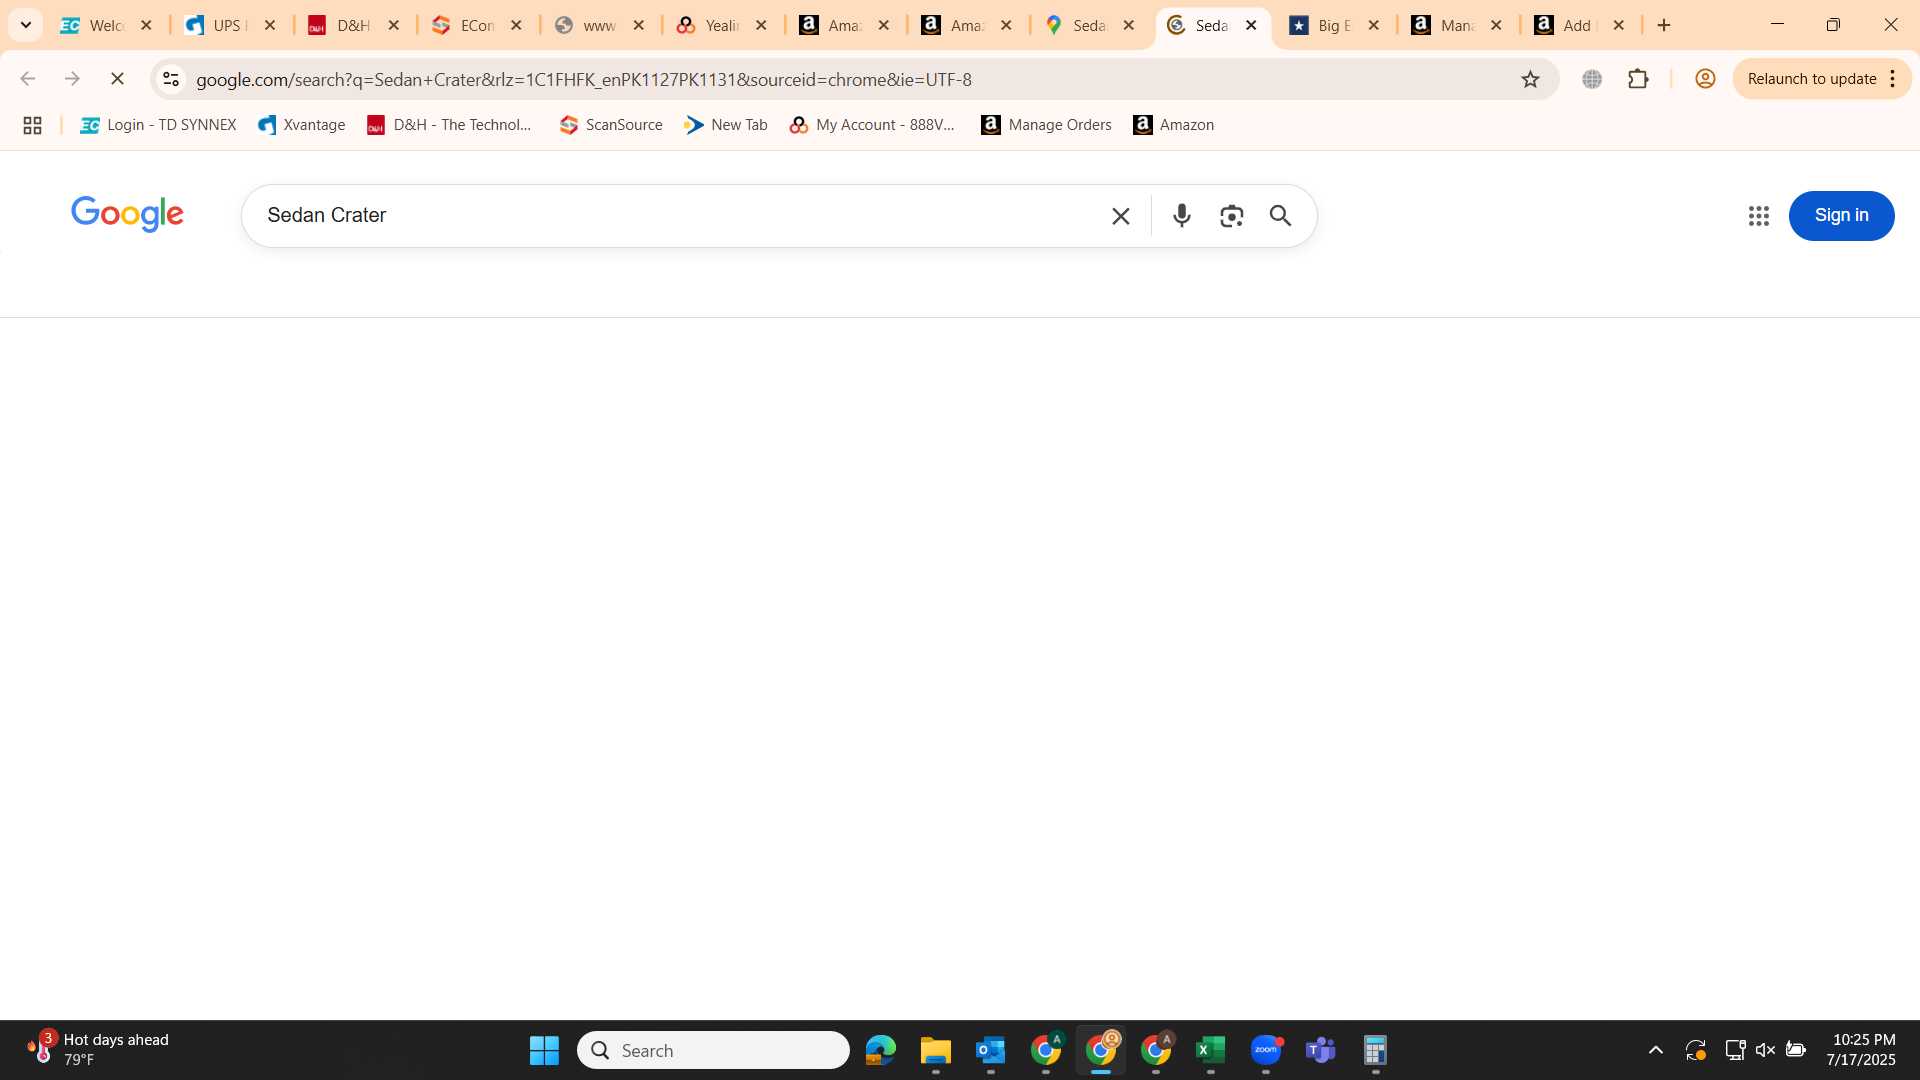The width and height of the screenshot is (1920, 1080).
Task: Open Calculator from taskbar
Action: coord(1375,1050)
